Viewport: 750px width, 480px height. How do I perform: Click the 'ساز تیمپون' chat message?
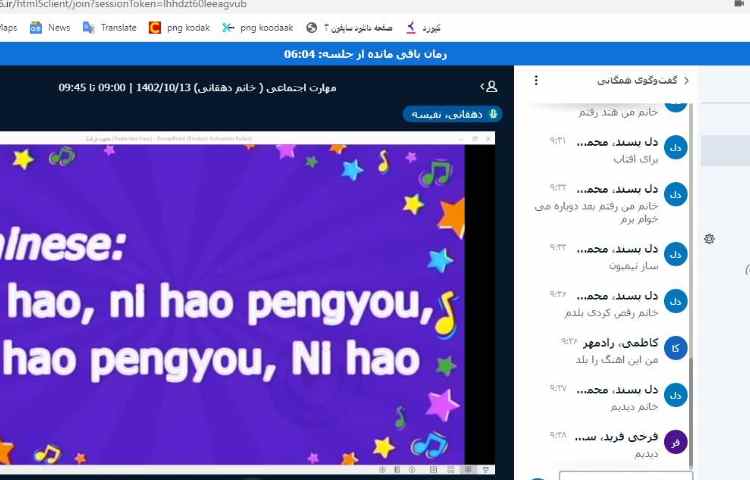634,266
